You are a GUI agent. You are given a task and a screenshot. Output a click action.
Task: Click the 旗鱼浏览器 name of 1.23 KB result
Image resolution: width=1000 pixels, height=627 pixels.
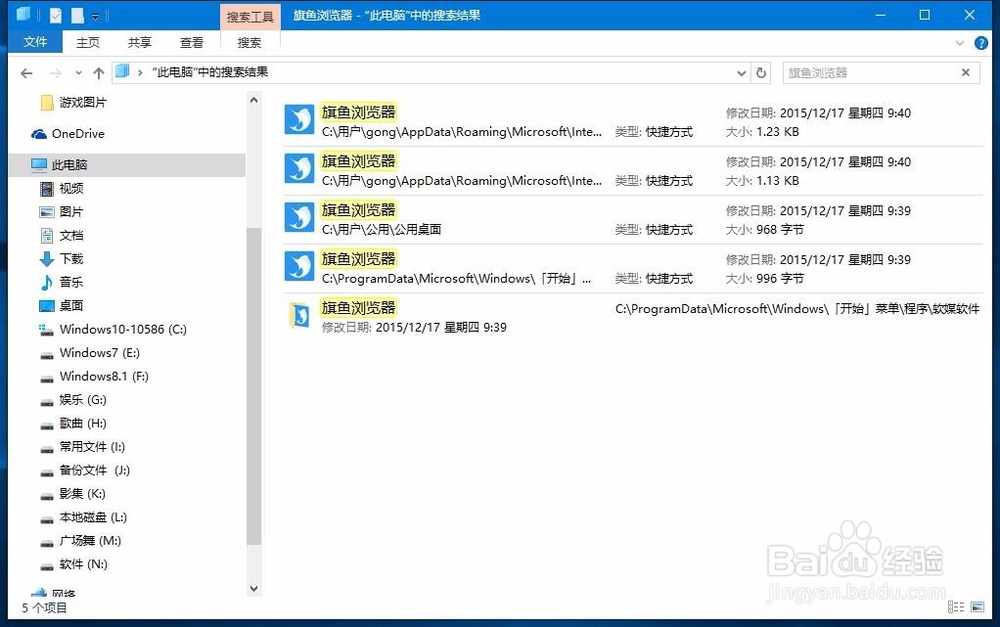(x=358, y=113)
